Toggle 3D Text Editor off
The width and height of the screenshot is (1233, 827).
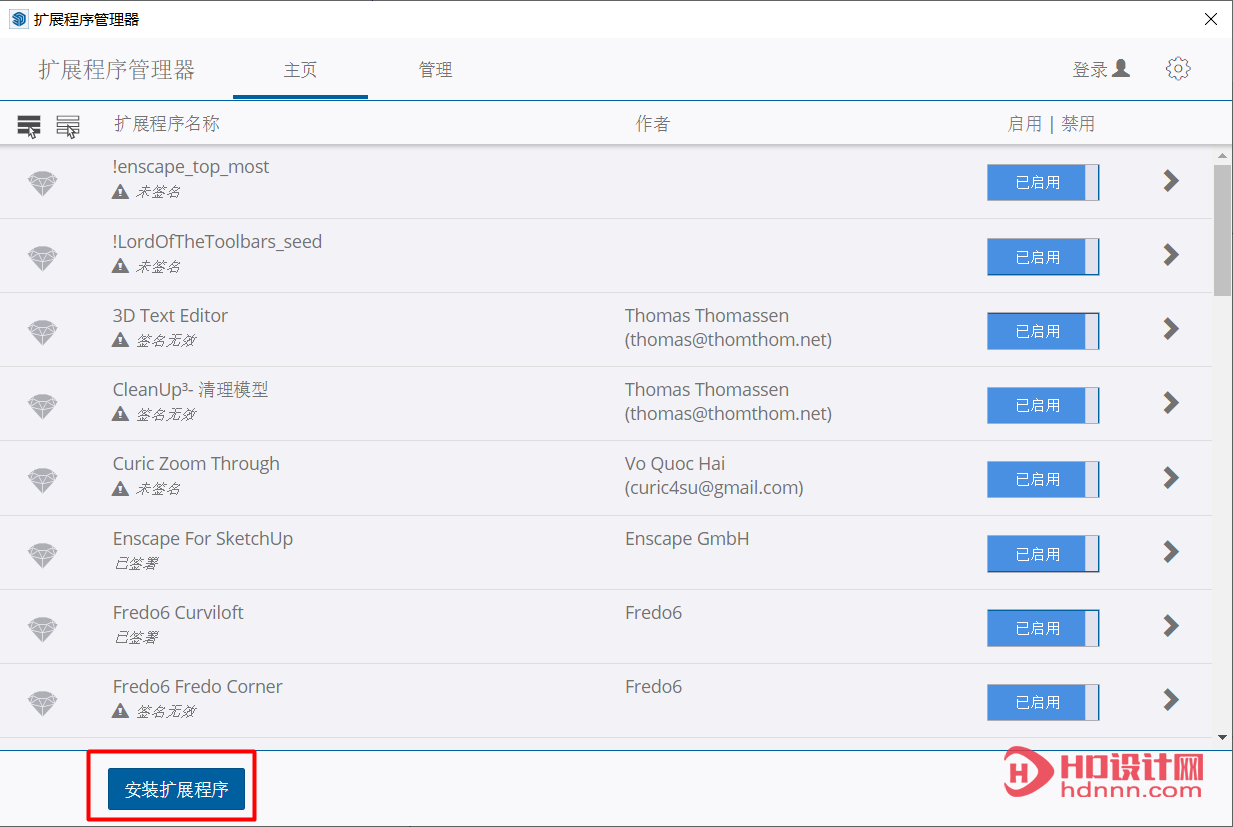tap(1043, 331)
